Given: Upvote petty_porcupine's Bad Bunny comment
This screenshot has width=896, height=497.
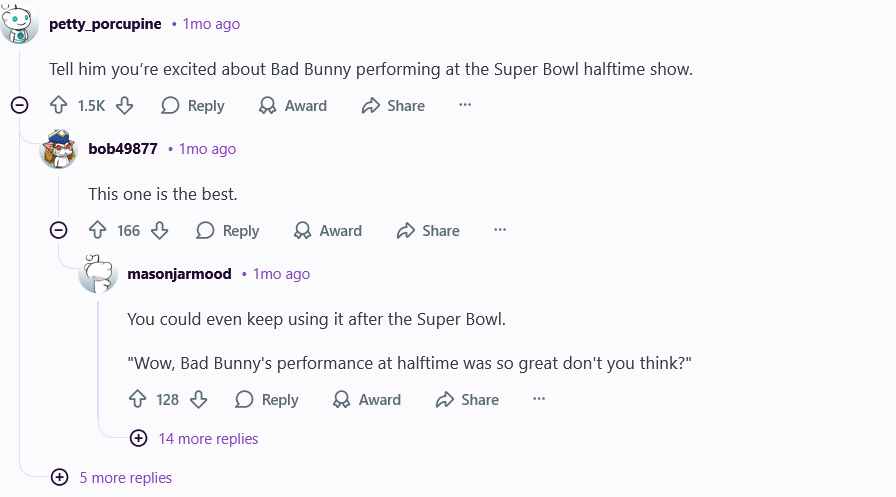Looking at the screenshot, I should pos(58,105).
